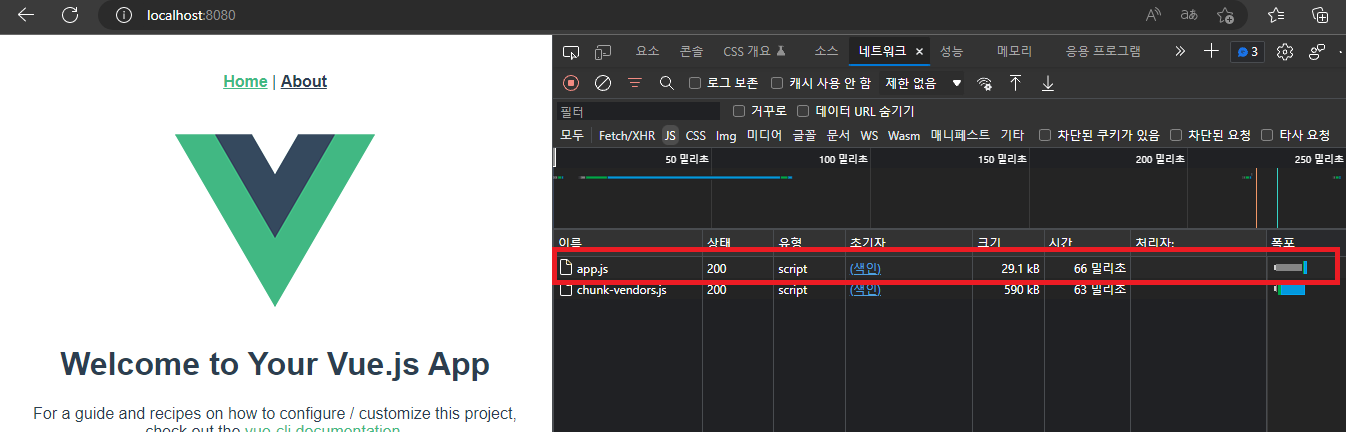Filter requests by Img type
Screen dimensions: 1346x432
click(x=726, y=135)
